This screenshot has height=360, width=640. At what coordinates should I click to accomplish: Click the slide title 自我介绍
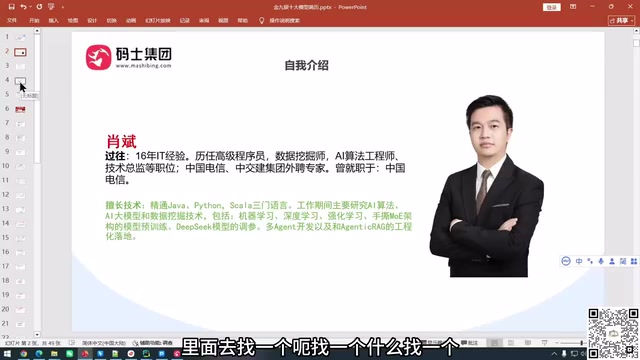click(x=307, y=65)
